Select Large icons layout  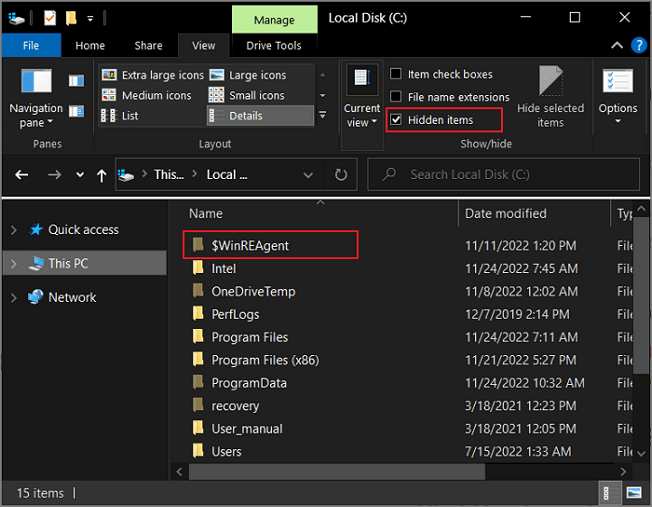[x=248, y=75]
